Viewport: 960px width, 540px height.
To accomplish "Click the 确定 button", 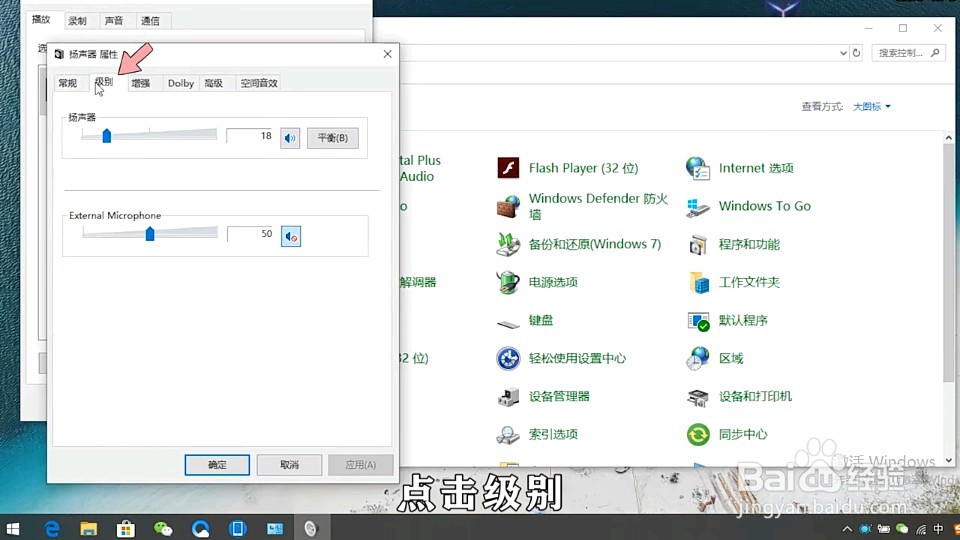I will point(217,465).
